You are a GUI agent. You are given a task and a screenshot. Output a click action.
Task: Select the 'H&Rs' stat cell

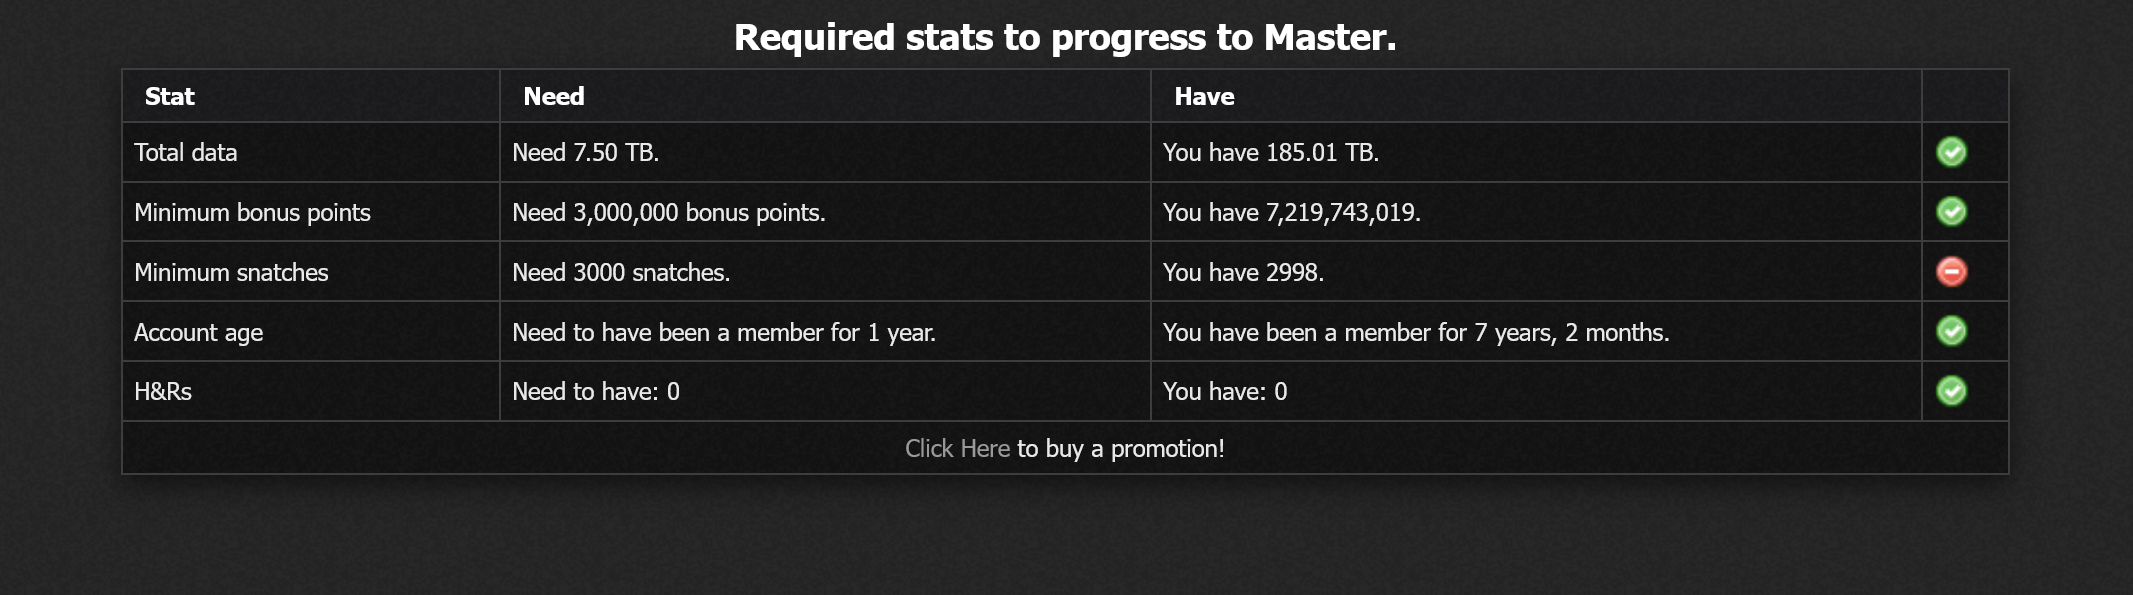pyautogui.click(x=163, y=392)
